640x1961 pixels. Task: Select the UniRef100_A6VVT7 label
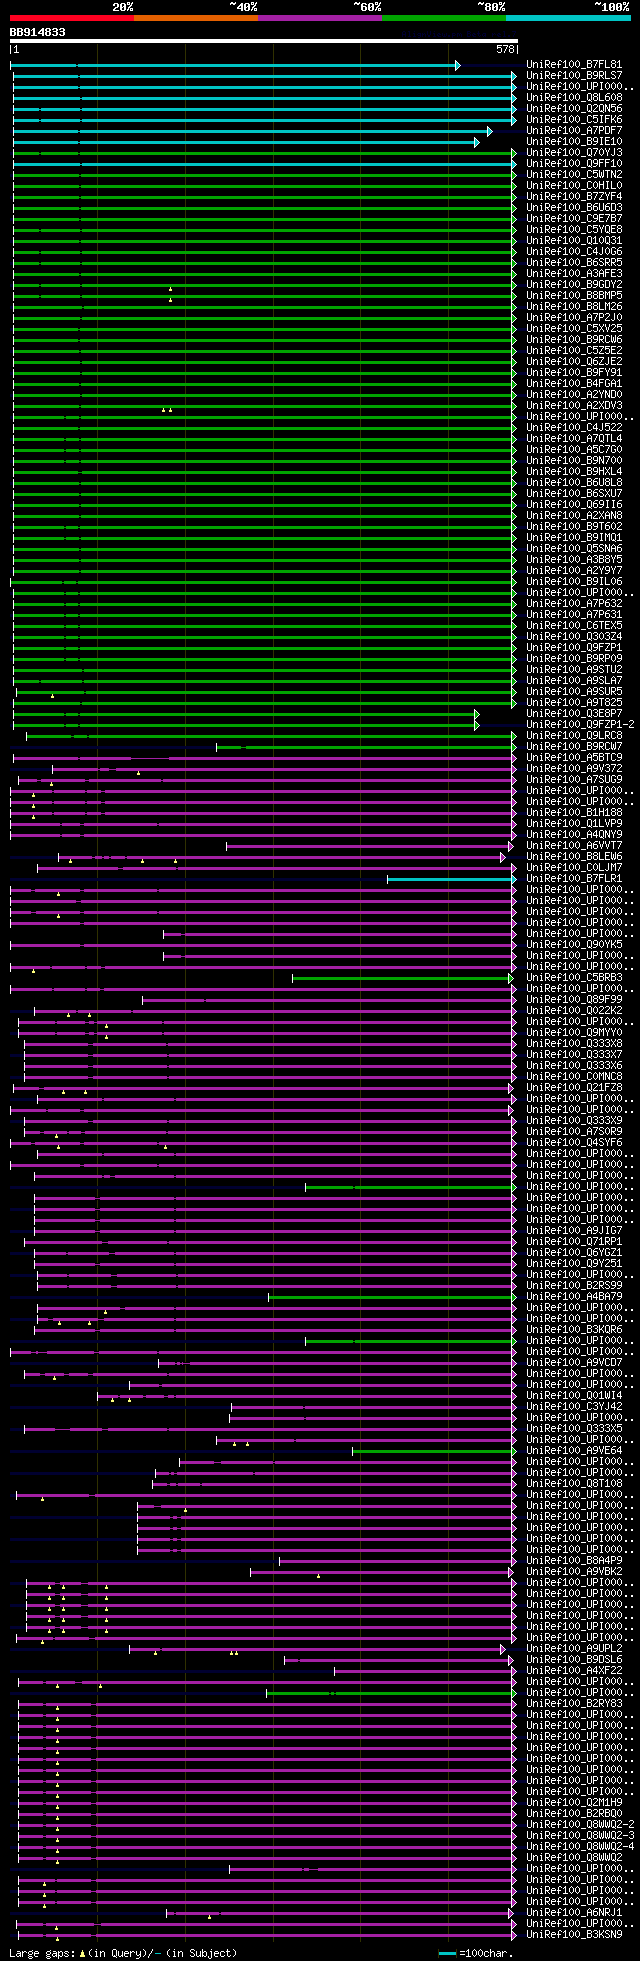pos(574,846)
